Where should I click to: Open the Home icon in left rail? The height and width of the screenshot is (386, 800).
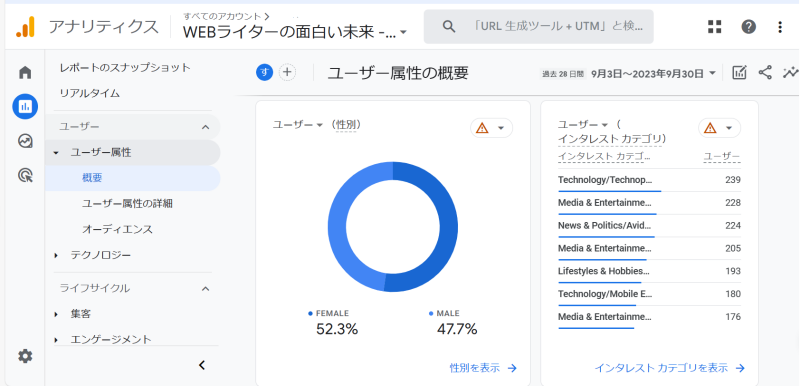25,72
